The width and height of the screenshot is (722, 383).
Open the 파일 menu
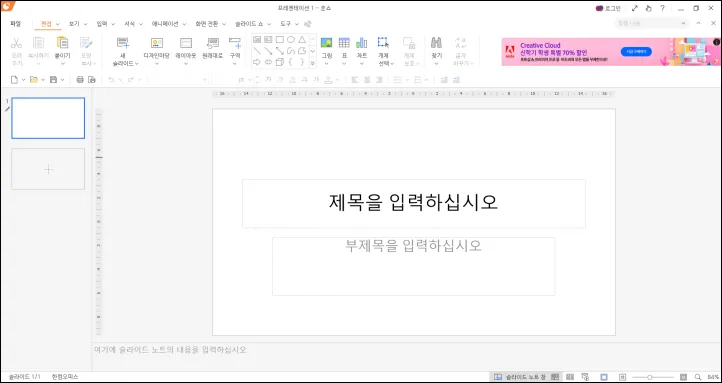click(x=16, y=23)
